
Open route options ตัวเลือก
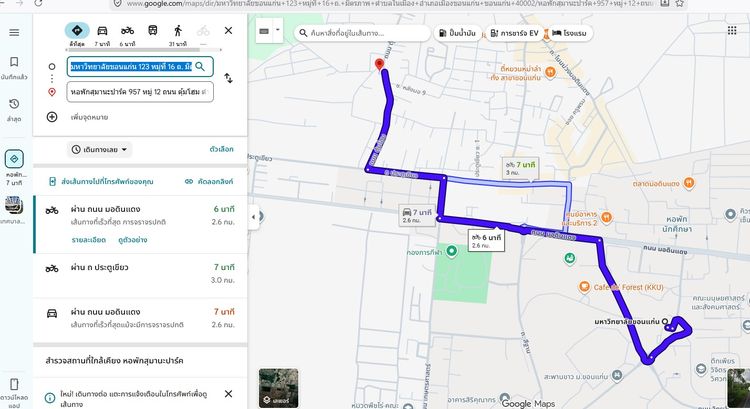pyautogui.click(x=221, y=149)
